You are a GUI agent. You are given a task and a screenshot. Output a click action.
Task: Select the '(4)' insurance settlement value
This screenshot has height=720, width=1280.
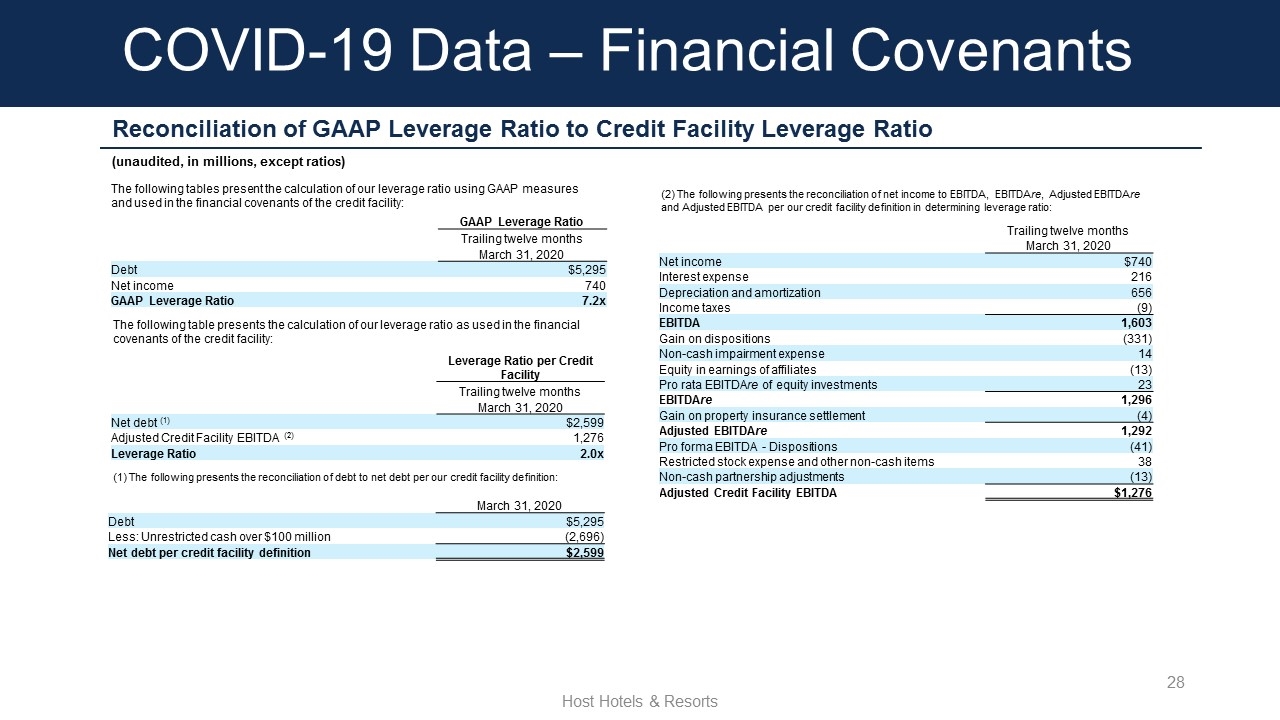pos(1144,416)
